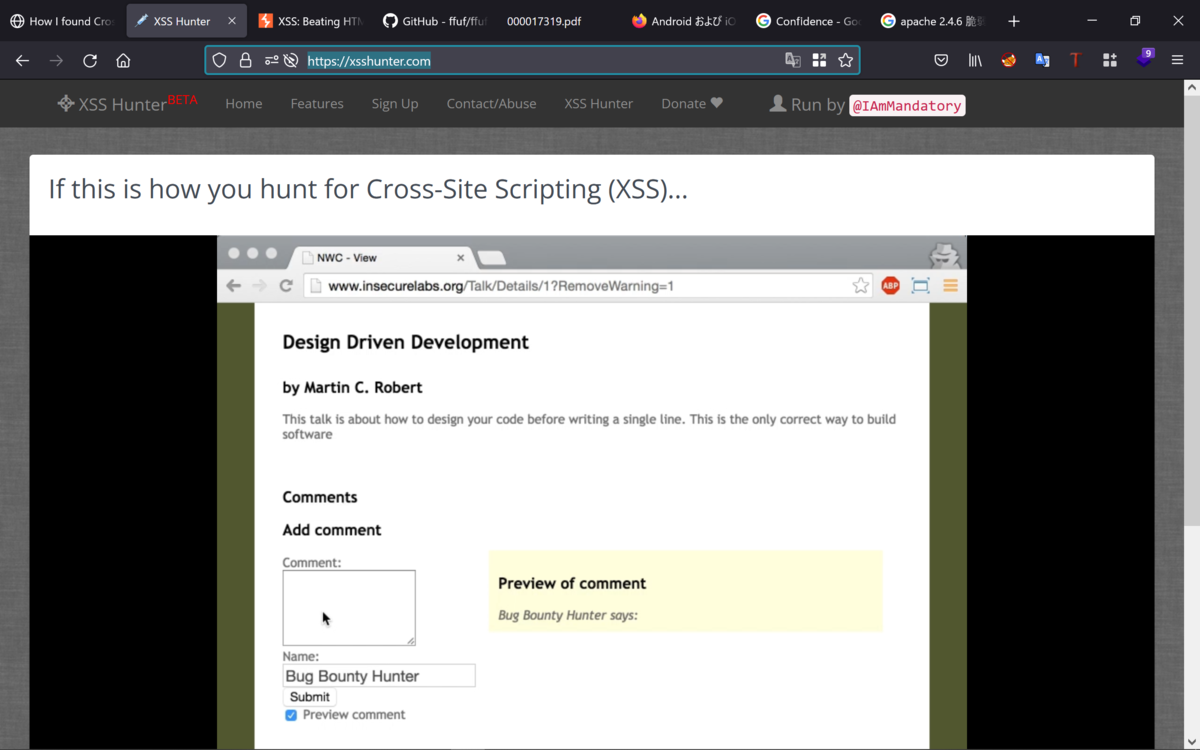Click the Submit button in demo

(310, 697)
